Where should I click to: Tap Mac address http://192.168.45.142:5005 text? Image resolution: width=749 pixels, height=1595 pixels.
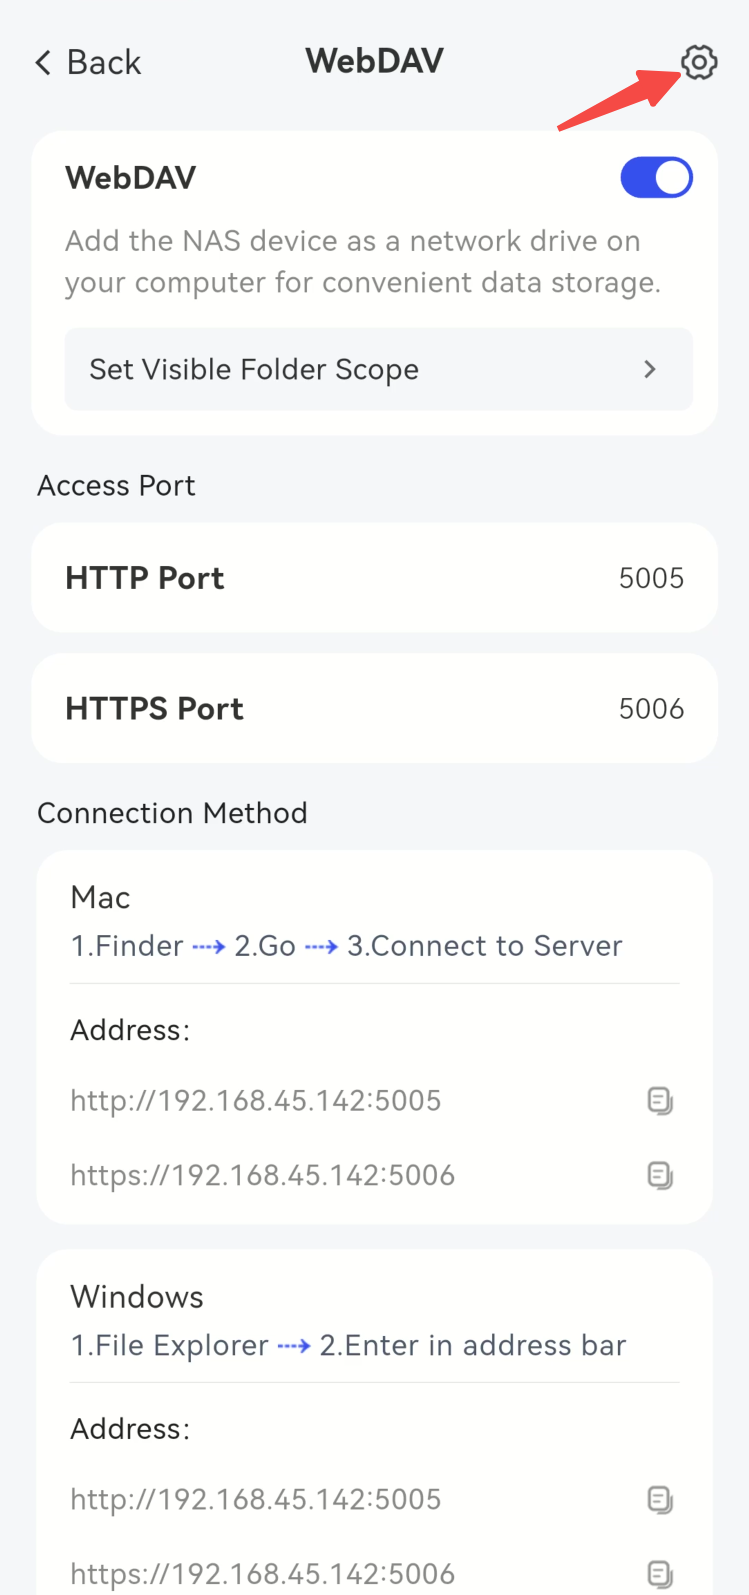pyautogui.click(x=256, y=1101)
